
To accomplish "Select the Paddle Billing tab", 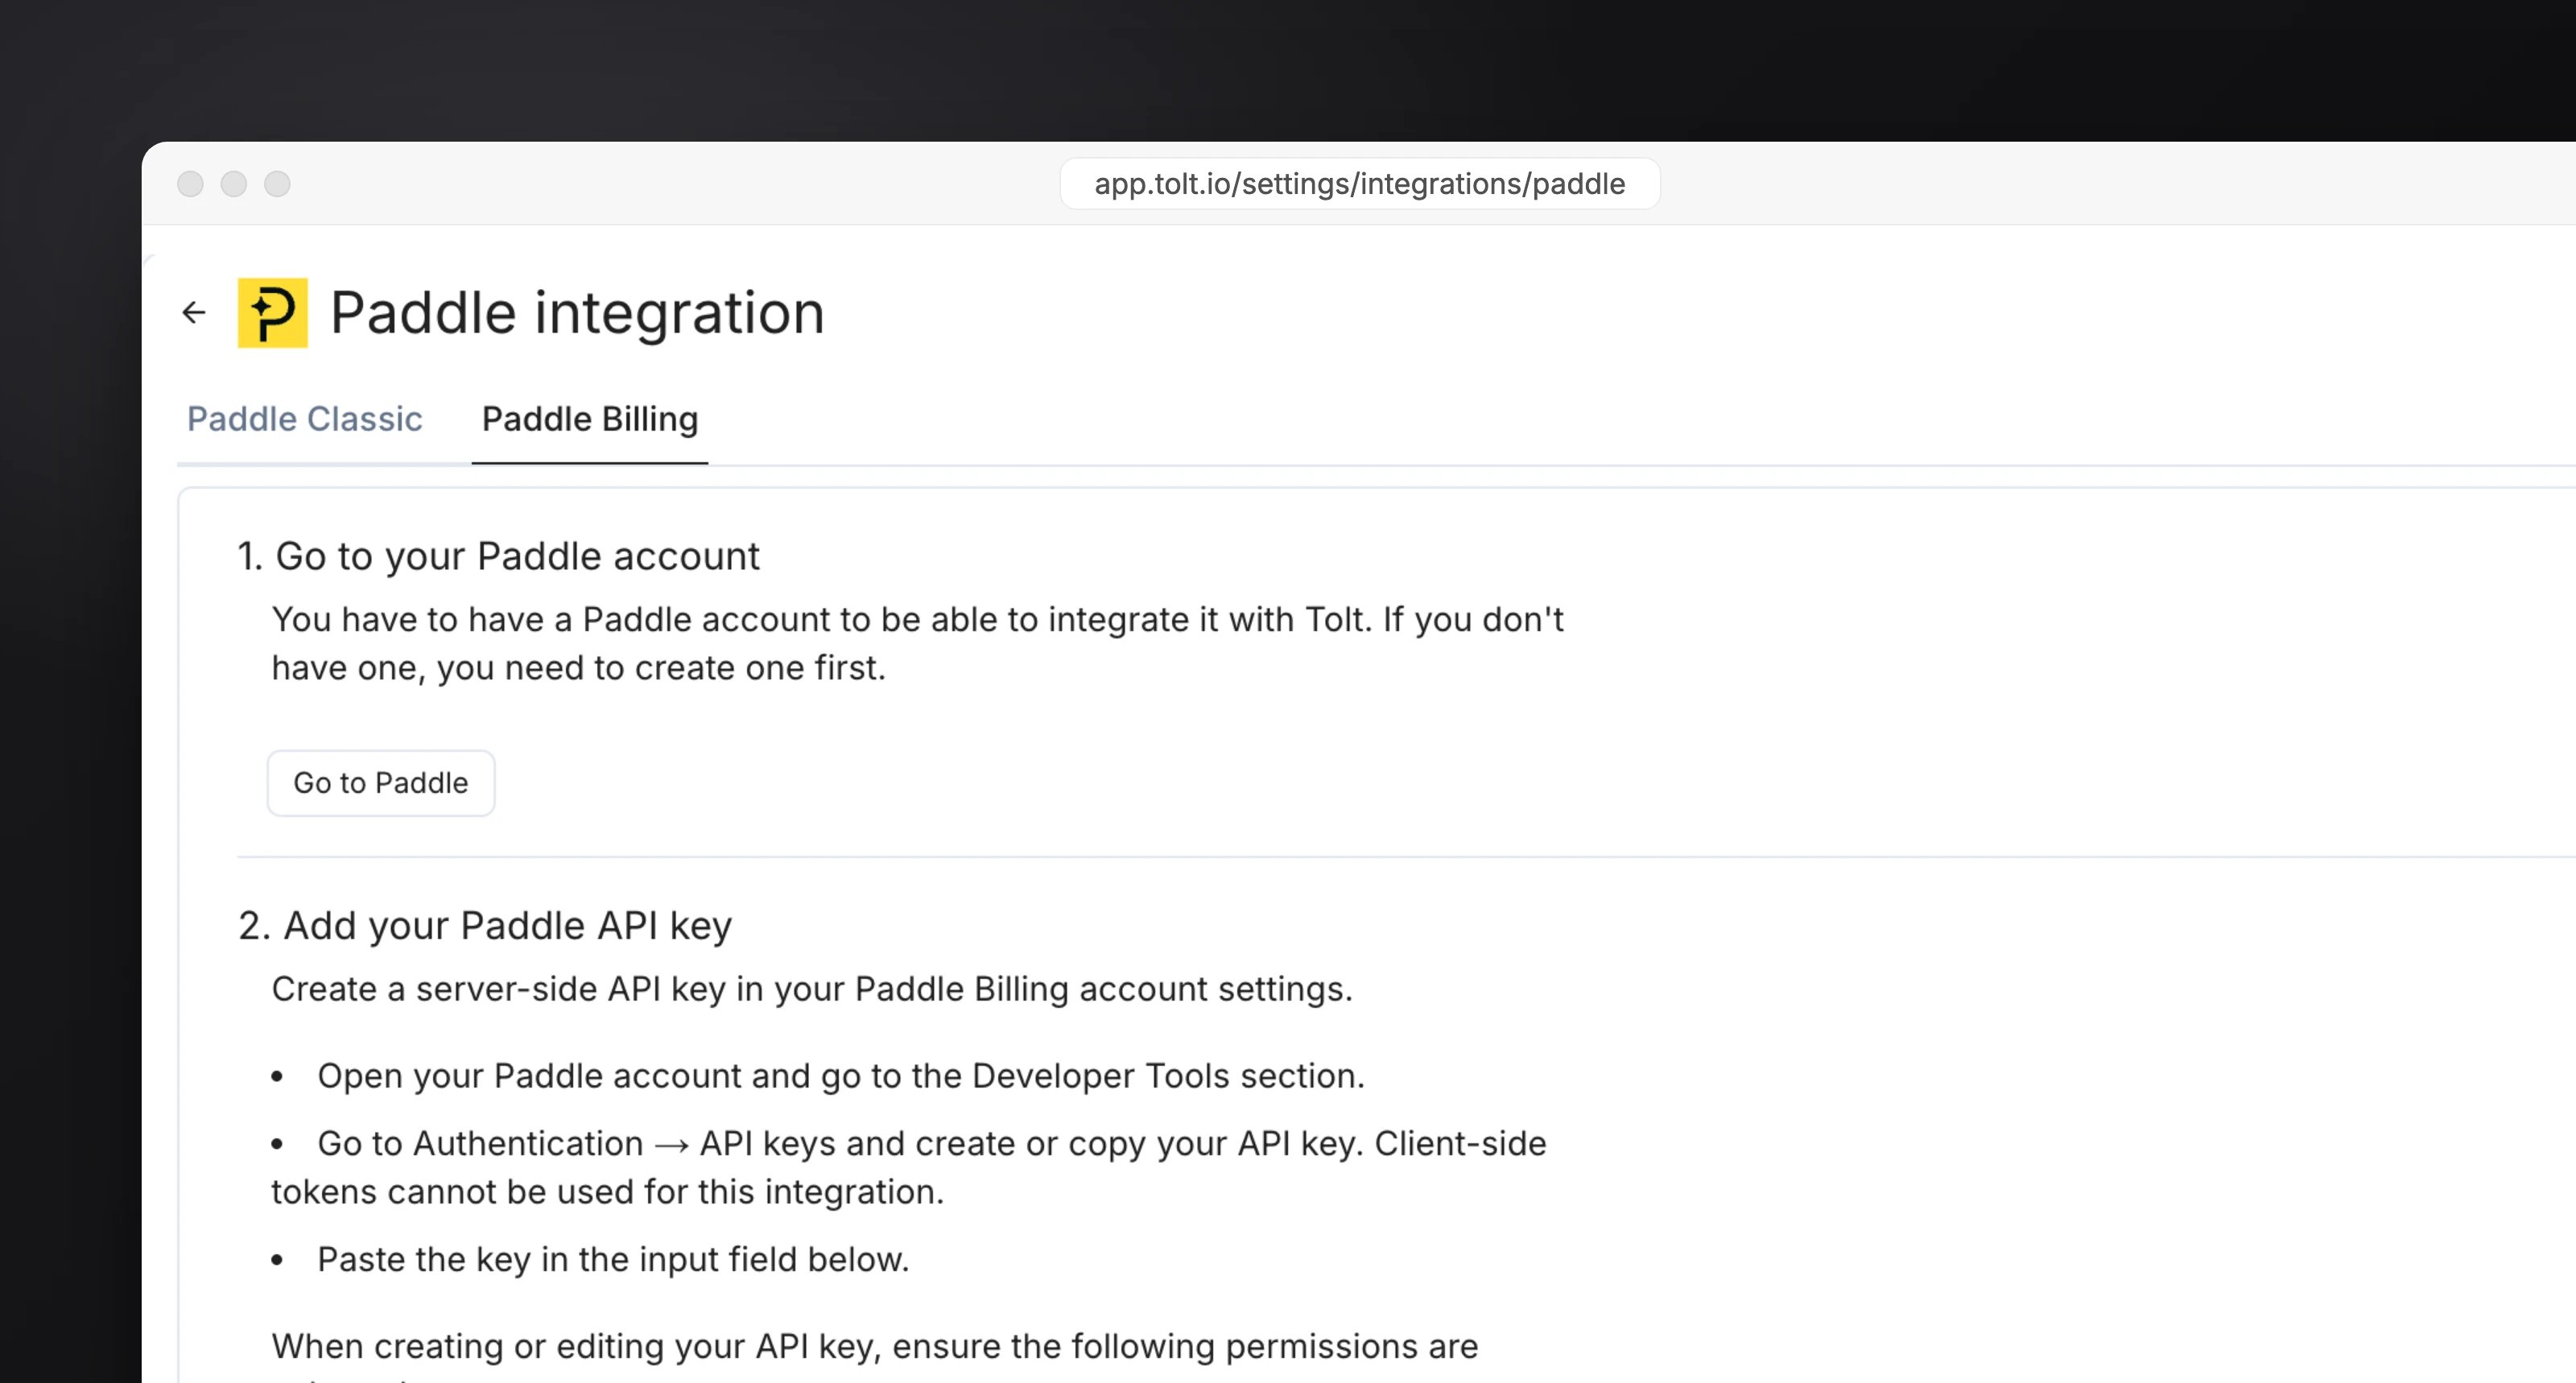I will (x=590, y=419).
